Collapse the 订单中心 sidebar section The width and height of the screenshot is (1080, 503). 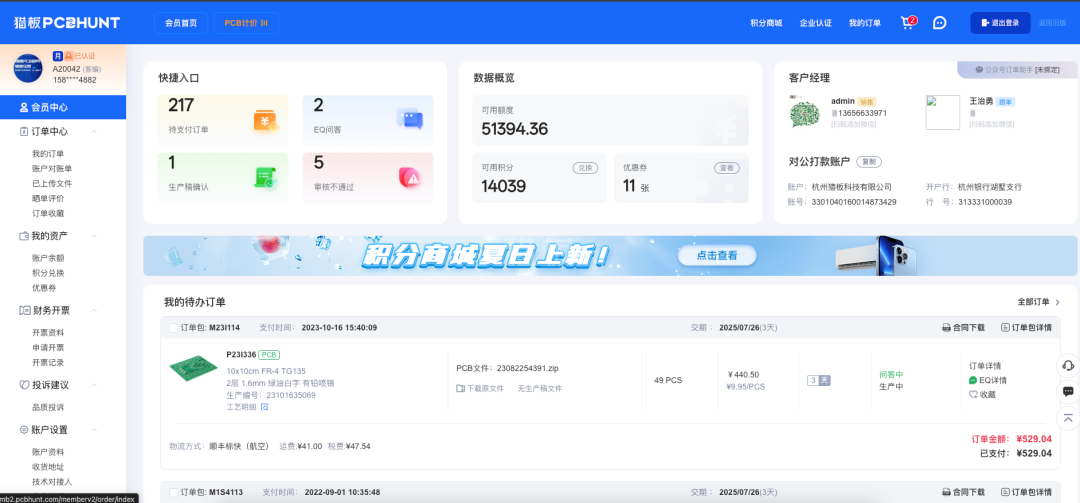(x=94, y=131)
